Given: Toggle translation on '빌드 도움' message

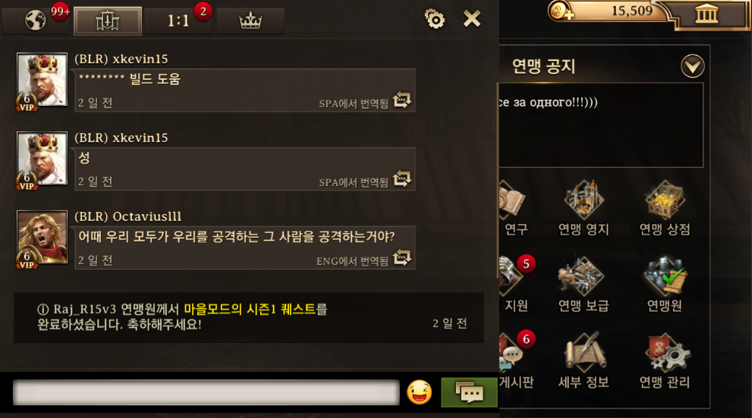Looking at the screenshot, I should [x=402, y=100].
